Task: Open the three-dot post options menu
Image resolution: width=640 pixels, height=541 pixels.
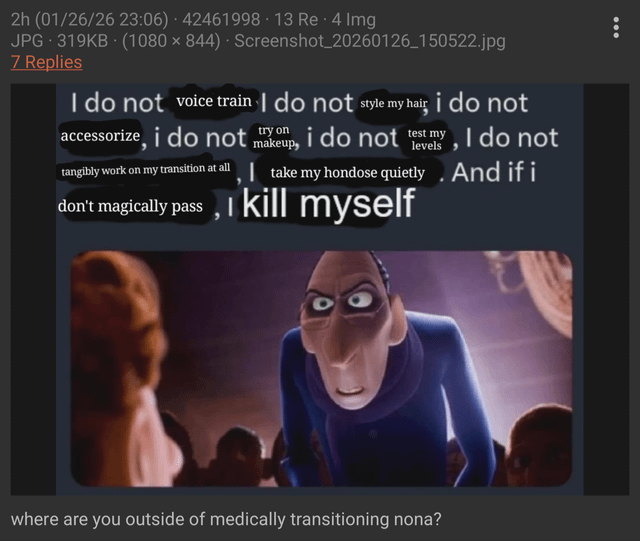Action: [x=616, y=27]
